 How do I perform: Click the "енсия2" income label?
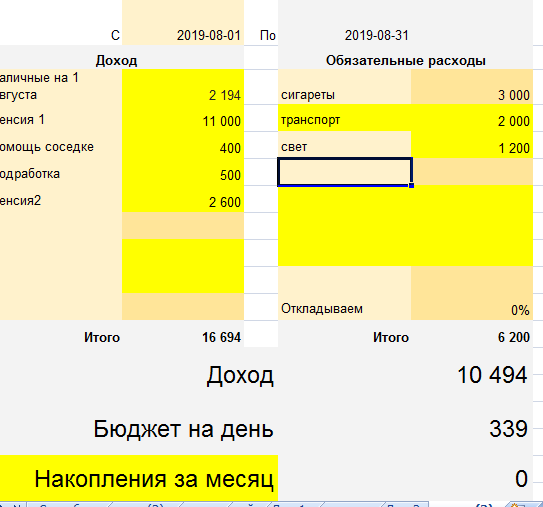[x=20, y=201]
